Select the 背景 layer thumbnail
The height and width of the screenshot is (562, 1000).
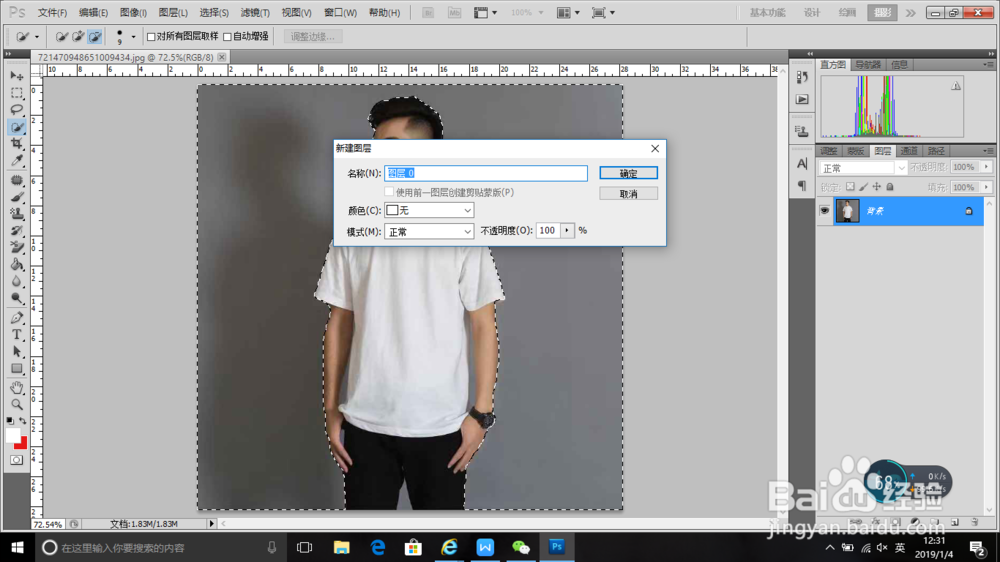(x=848, y=211)
